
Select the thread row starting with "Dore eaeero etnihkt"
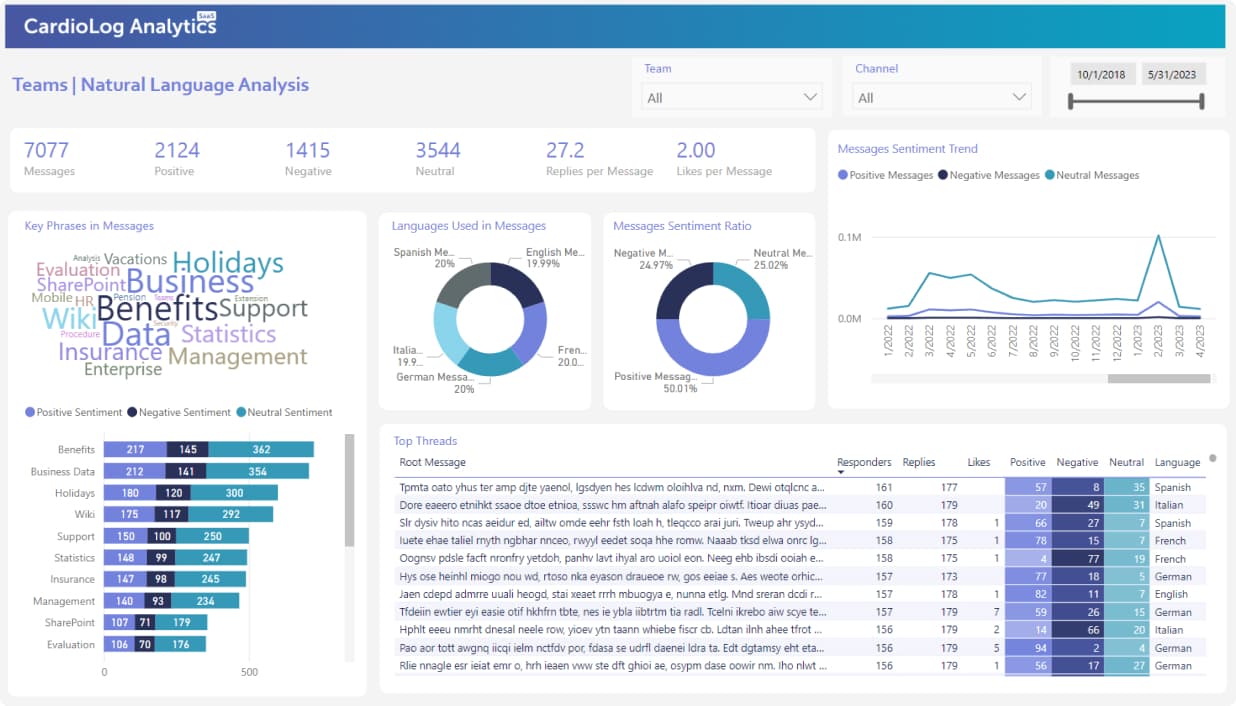click(x=800, y=505)
